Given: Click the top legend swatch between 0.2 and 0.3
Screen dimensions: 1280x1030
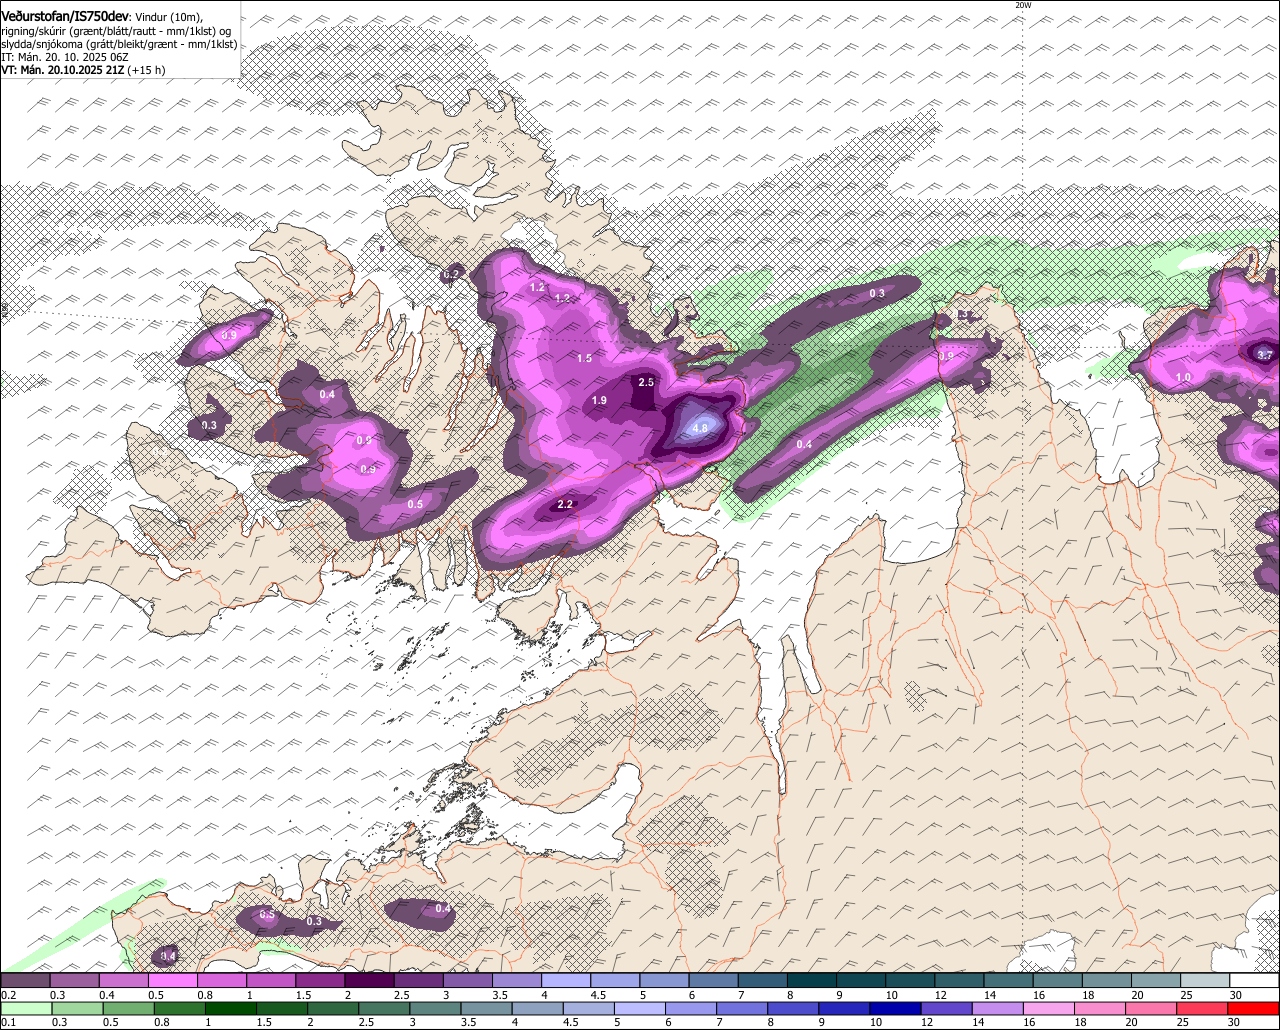Looking at the screenshot, I should click(x=25, y=980).
